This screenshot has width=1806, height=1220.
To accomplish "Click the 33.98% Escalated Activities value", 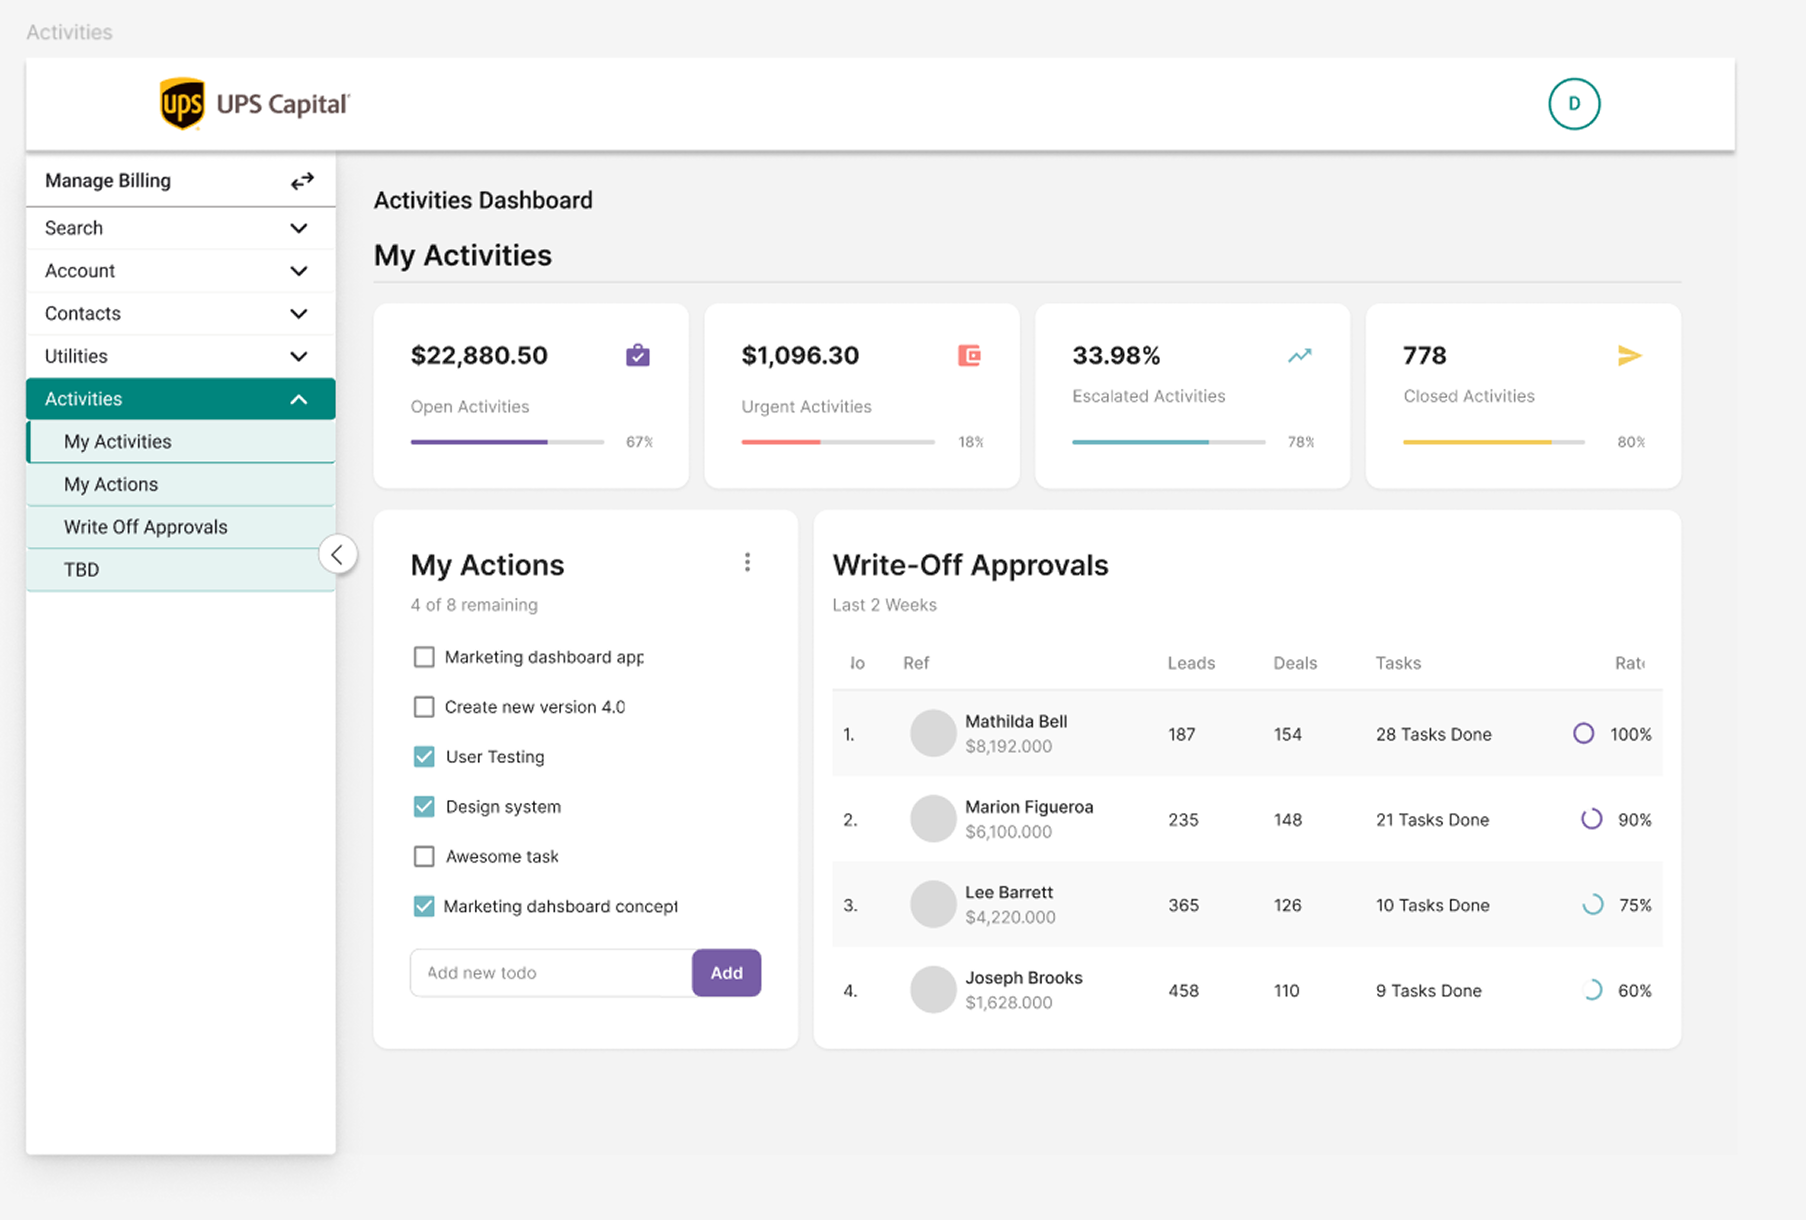I will pos(1116,356).
